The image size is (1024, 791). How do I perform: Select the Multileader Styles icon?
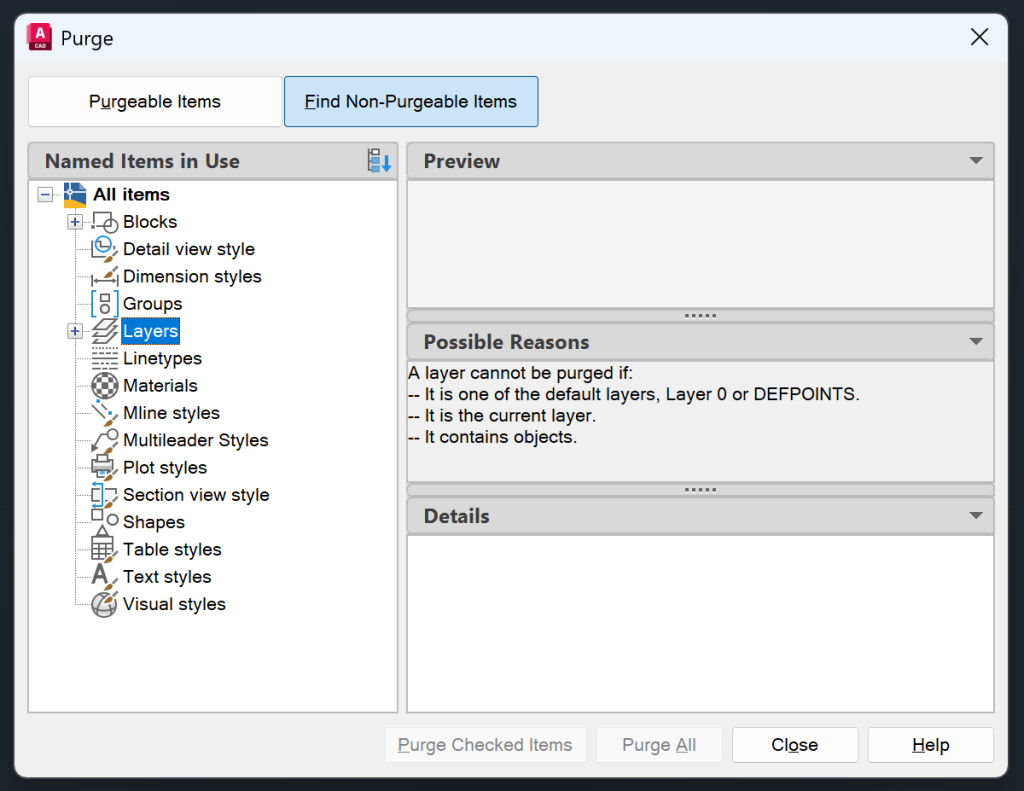(104, 440)
